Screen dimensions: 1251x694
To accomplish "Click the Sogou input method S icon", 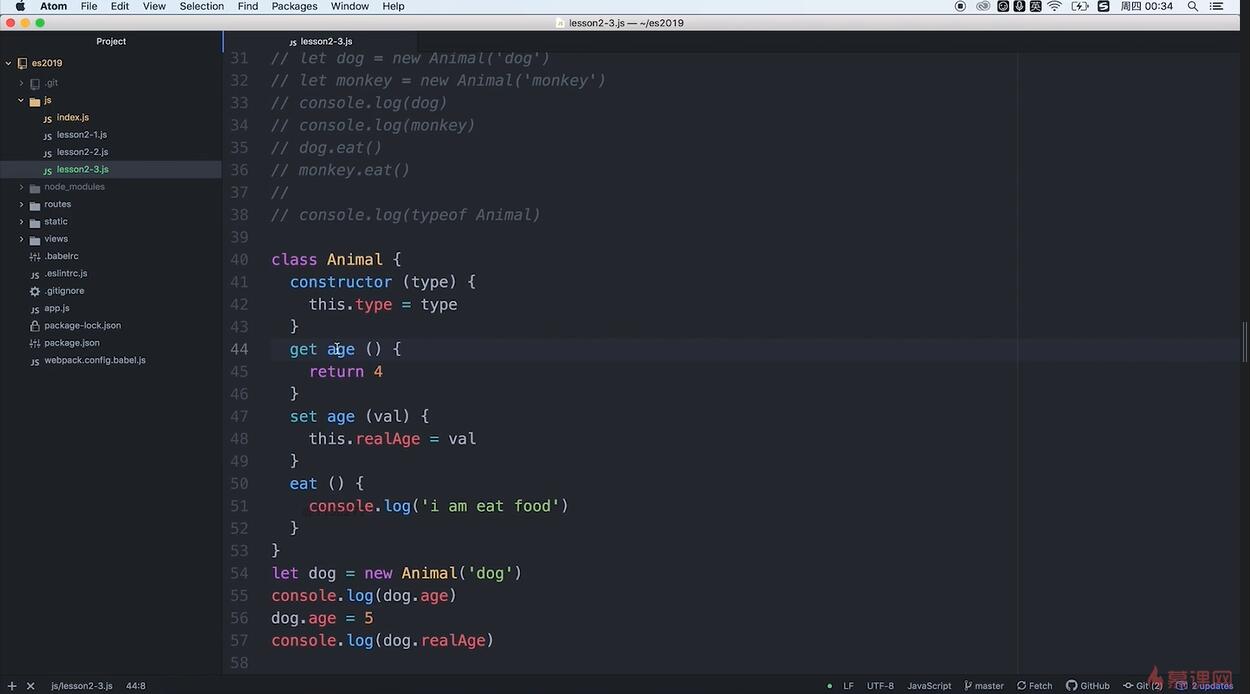I will pyautogui.click(x=1103, y=6).
